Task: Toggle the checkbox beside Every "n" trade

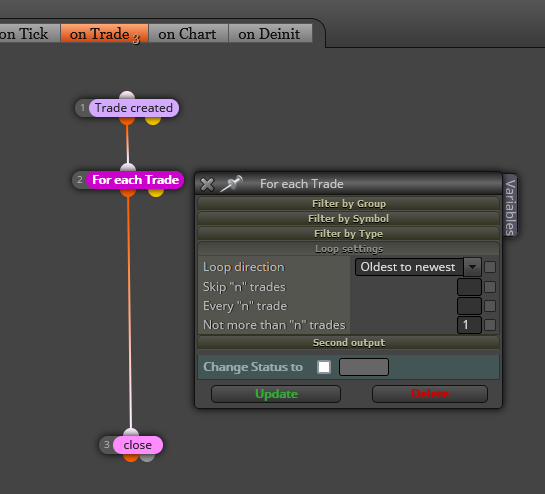Action: tap(490, 306)
